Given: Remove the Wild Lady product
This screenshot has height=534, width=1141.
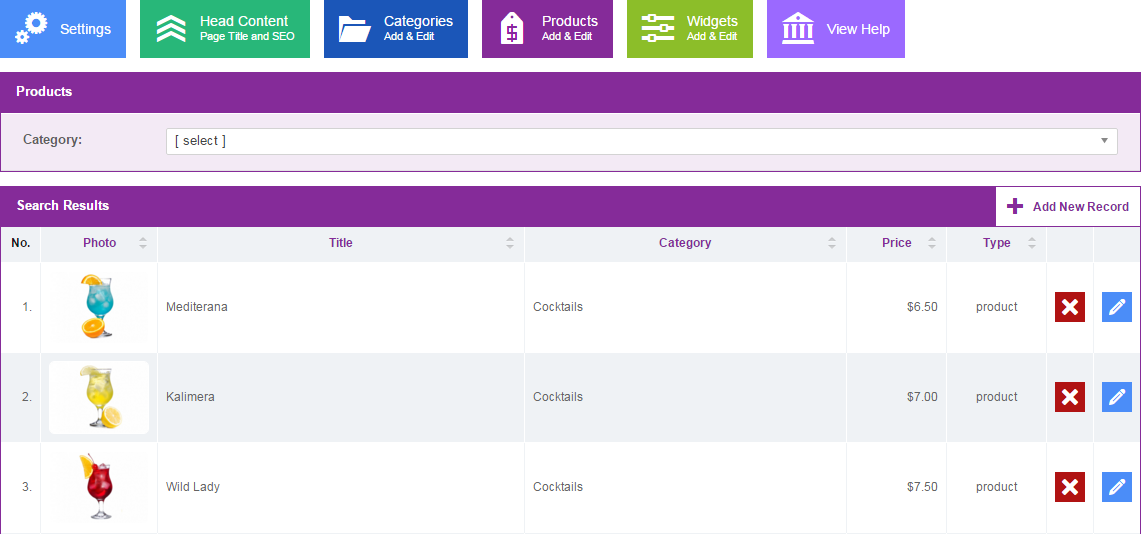Looking at the screenshot, I should 1069,487.
